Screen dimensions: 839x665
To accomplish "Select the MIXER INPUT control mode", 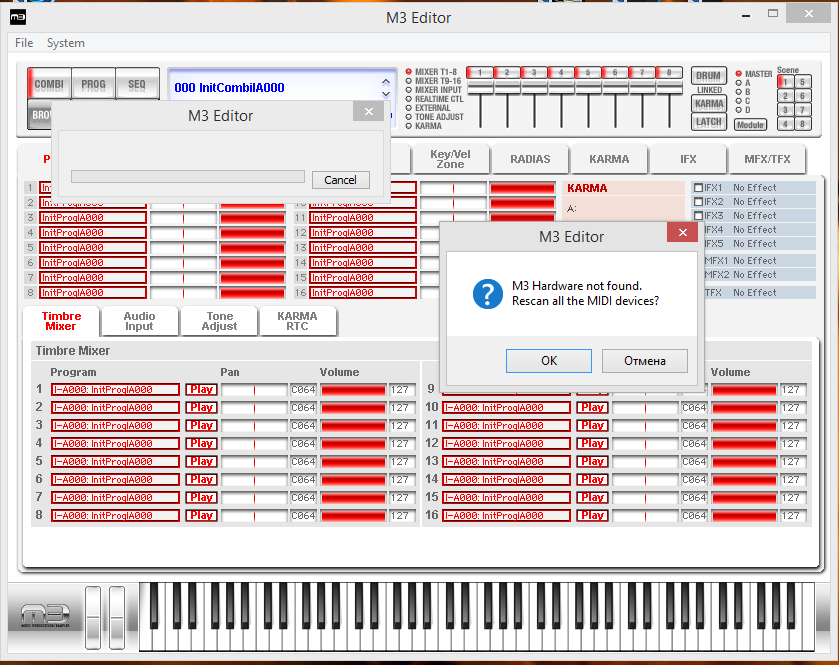I will coord(409,90).
